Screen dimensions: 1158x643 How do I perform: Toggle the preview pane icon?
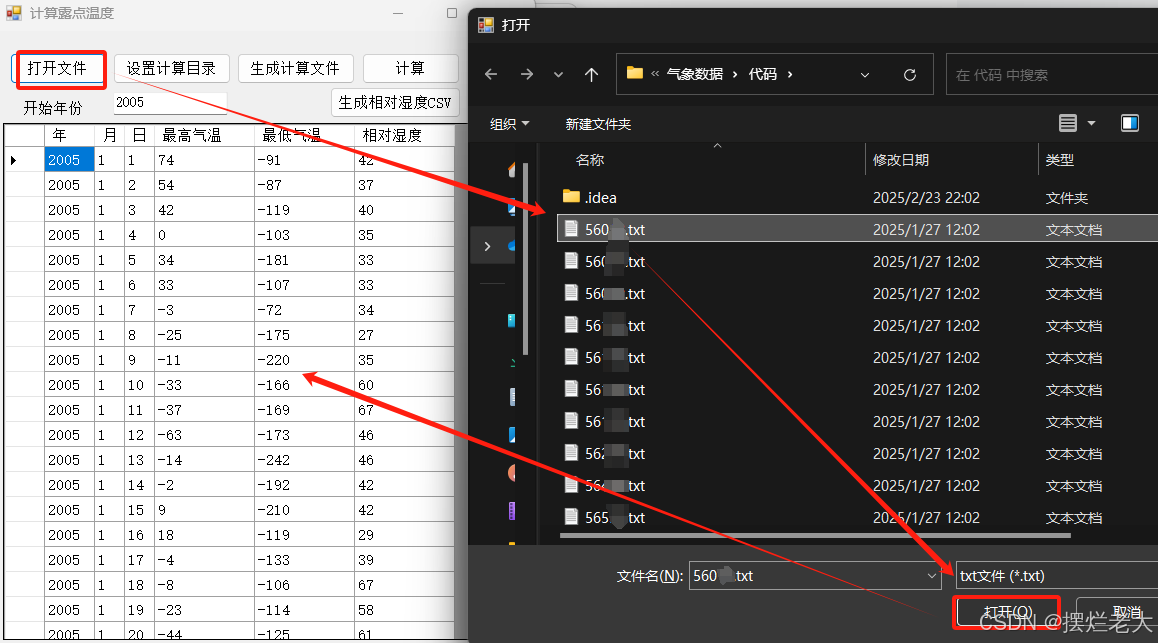tap(1129, 123)
